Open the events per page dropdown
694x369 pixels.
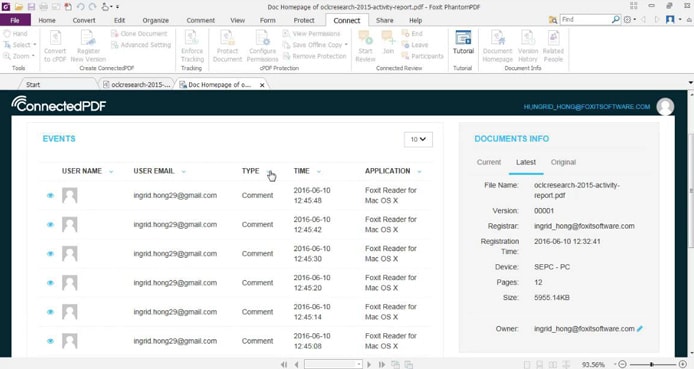(x=418, y=139)
